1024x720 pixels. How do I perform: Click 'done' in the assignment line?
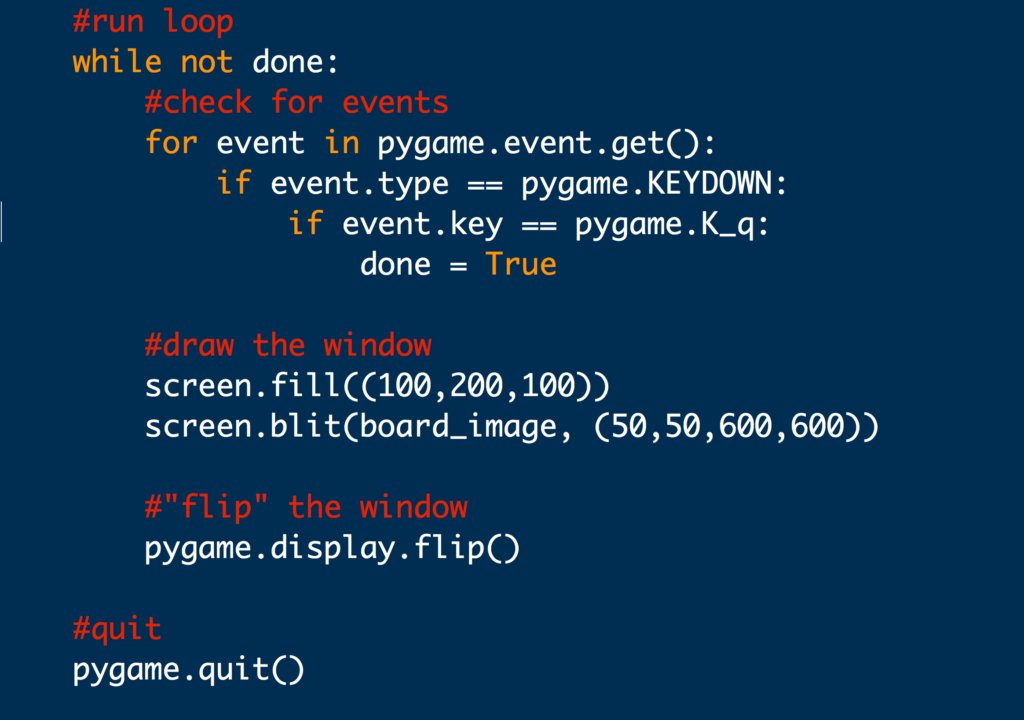click(396, 265)
